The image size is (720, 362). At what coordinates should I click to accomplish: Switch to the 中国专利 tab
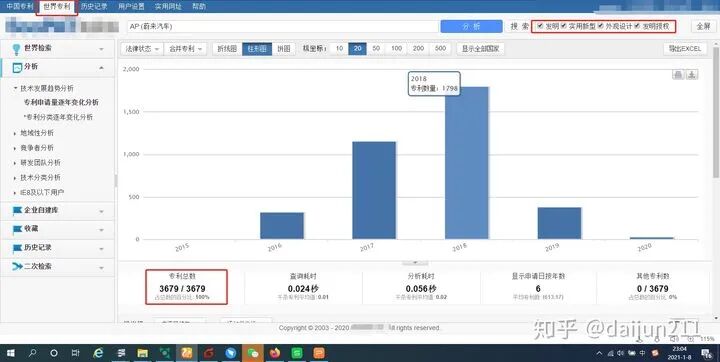[x=20, y=6]
